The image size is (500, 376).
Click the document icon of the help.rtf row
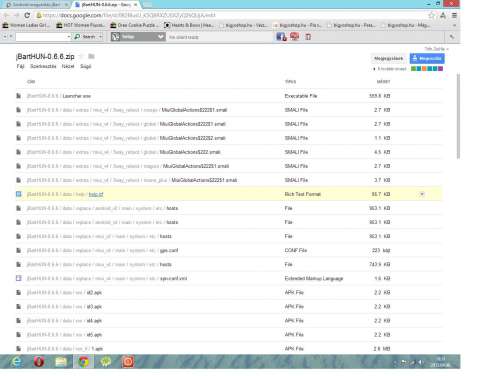pos(19,194)
